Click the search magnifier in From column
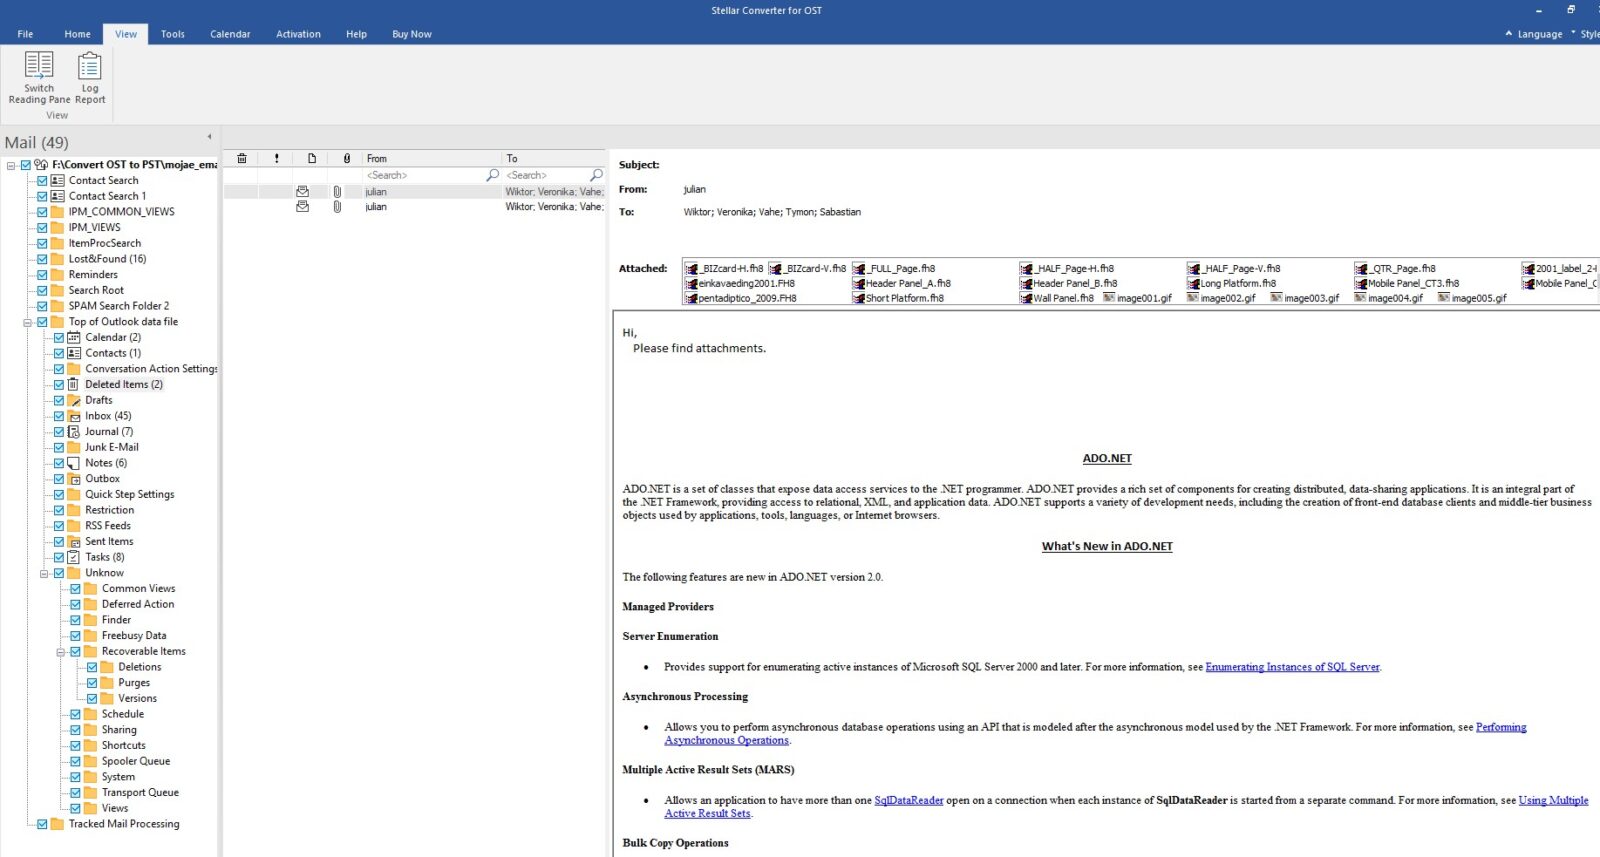The image size is (1600, 857). tap(492, 175)
